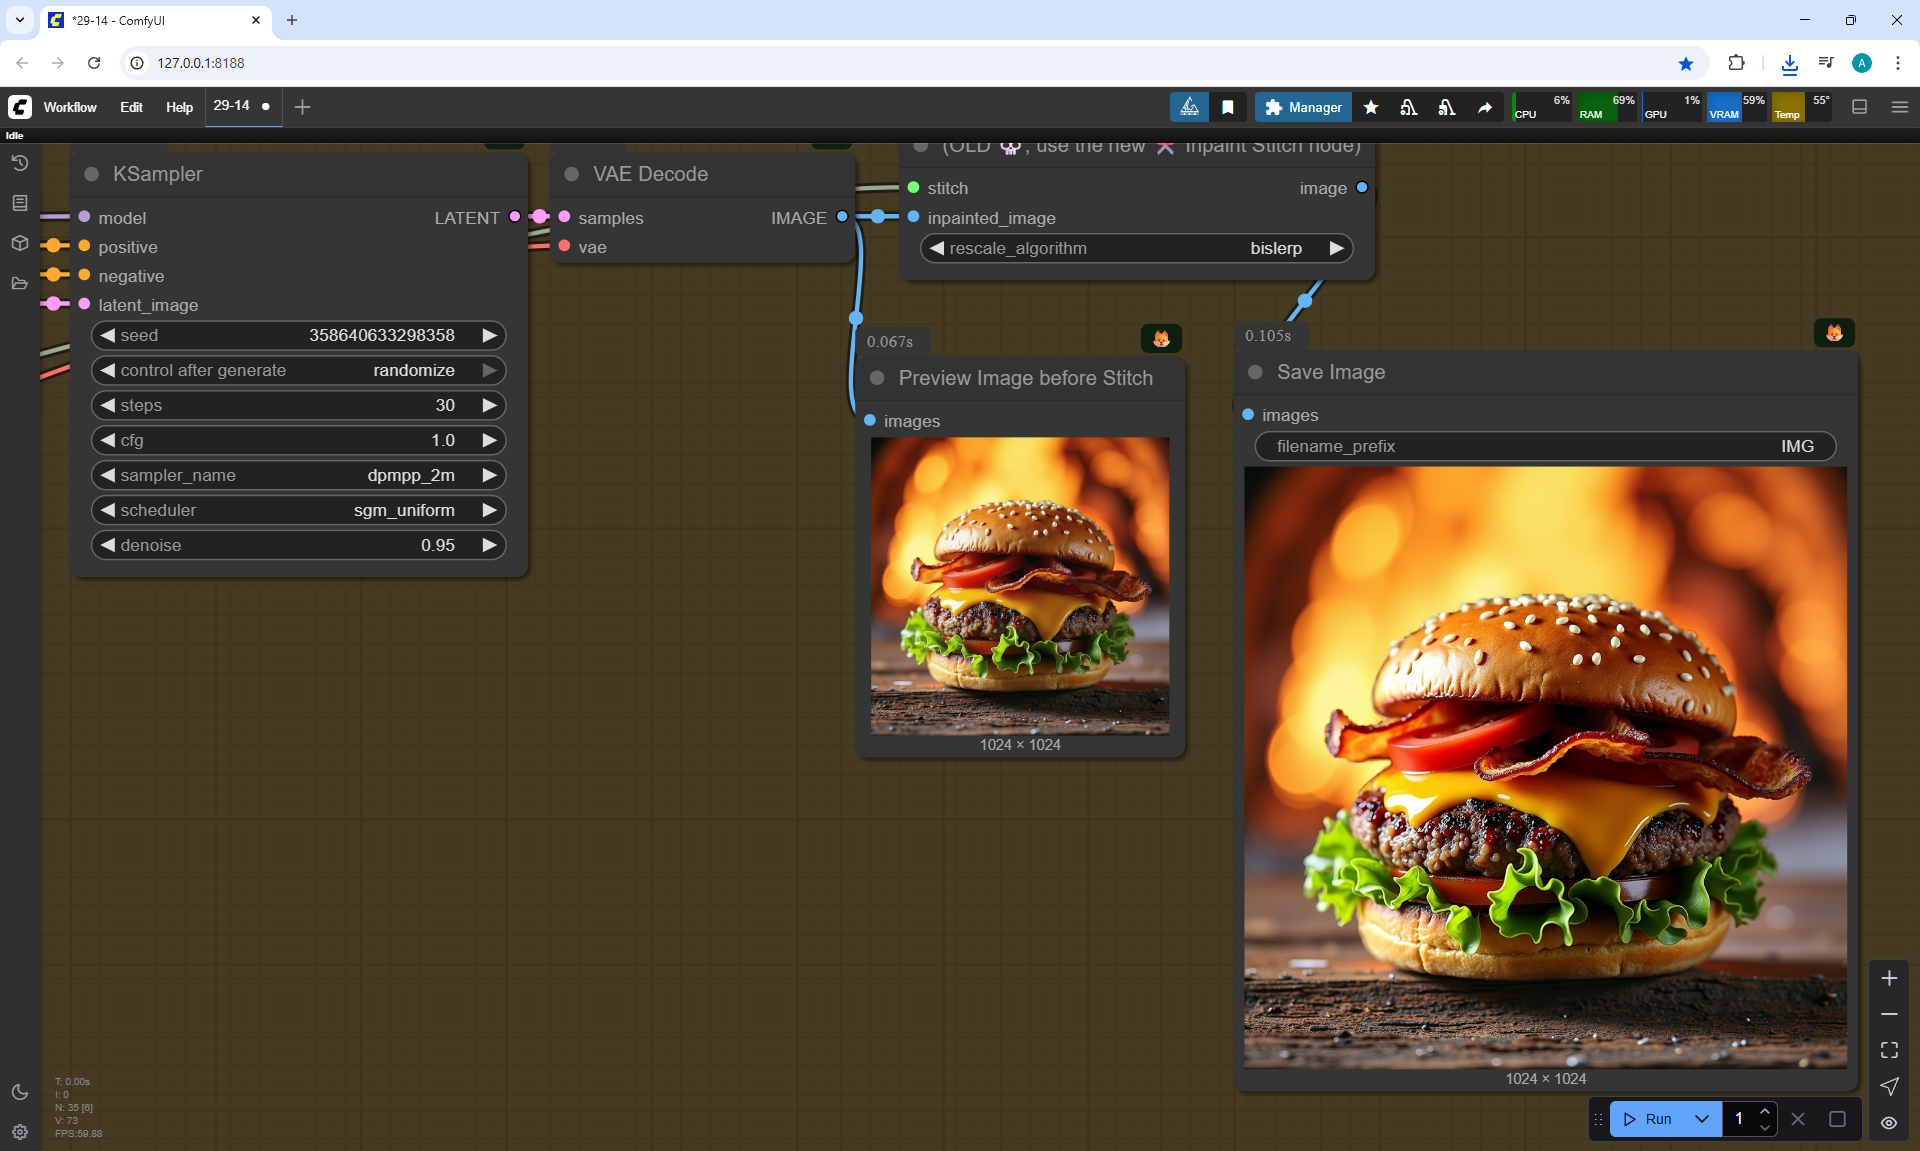Click the fox badge above Save Image
This screenshot has width=1920, height=1151.
(1834, 333)
